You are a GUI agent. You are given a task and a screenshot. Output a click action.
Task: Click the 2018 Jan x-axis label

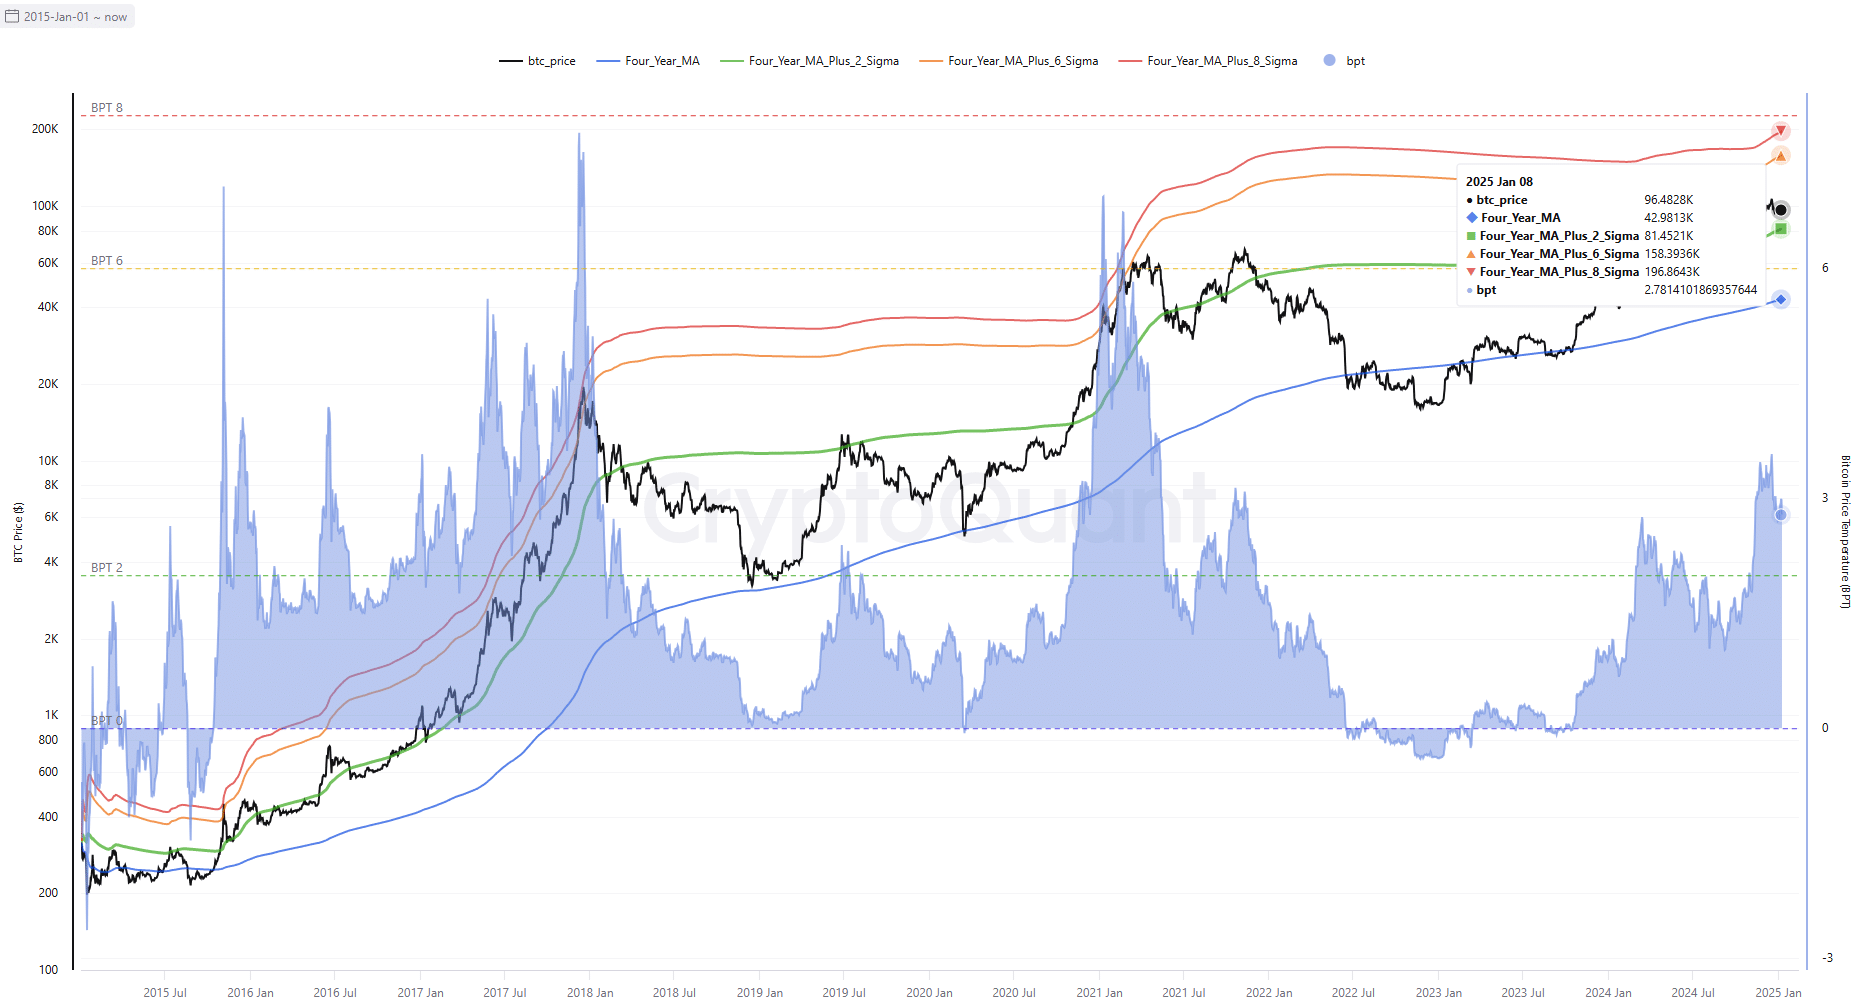590,993
